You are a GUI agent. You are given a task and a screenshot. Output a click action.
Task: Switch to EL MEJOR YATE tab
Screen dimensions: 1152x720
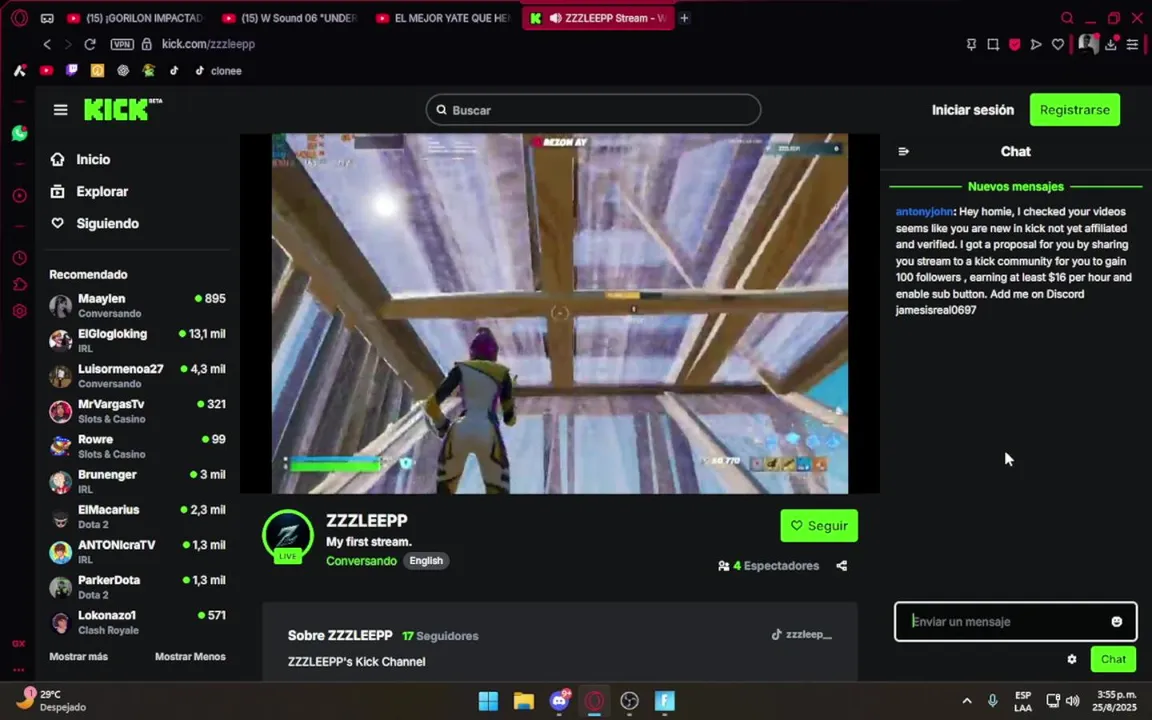(x=445, y=18)
